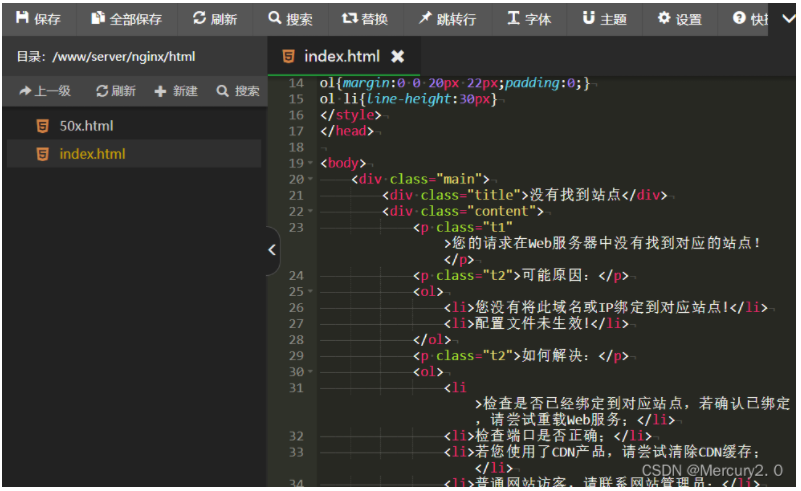Close the index.html tab with the X

click(397, 56)
